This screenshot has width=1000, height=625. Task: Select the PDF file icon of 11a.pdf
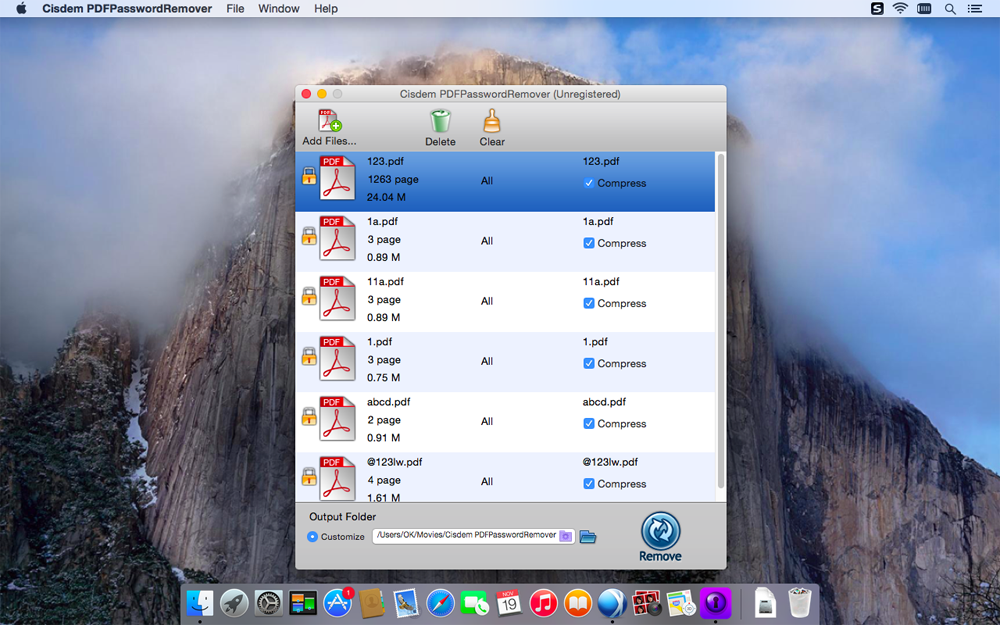[x=337, y=298]
